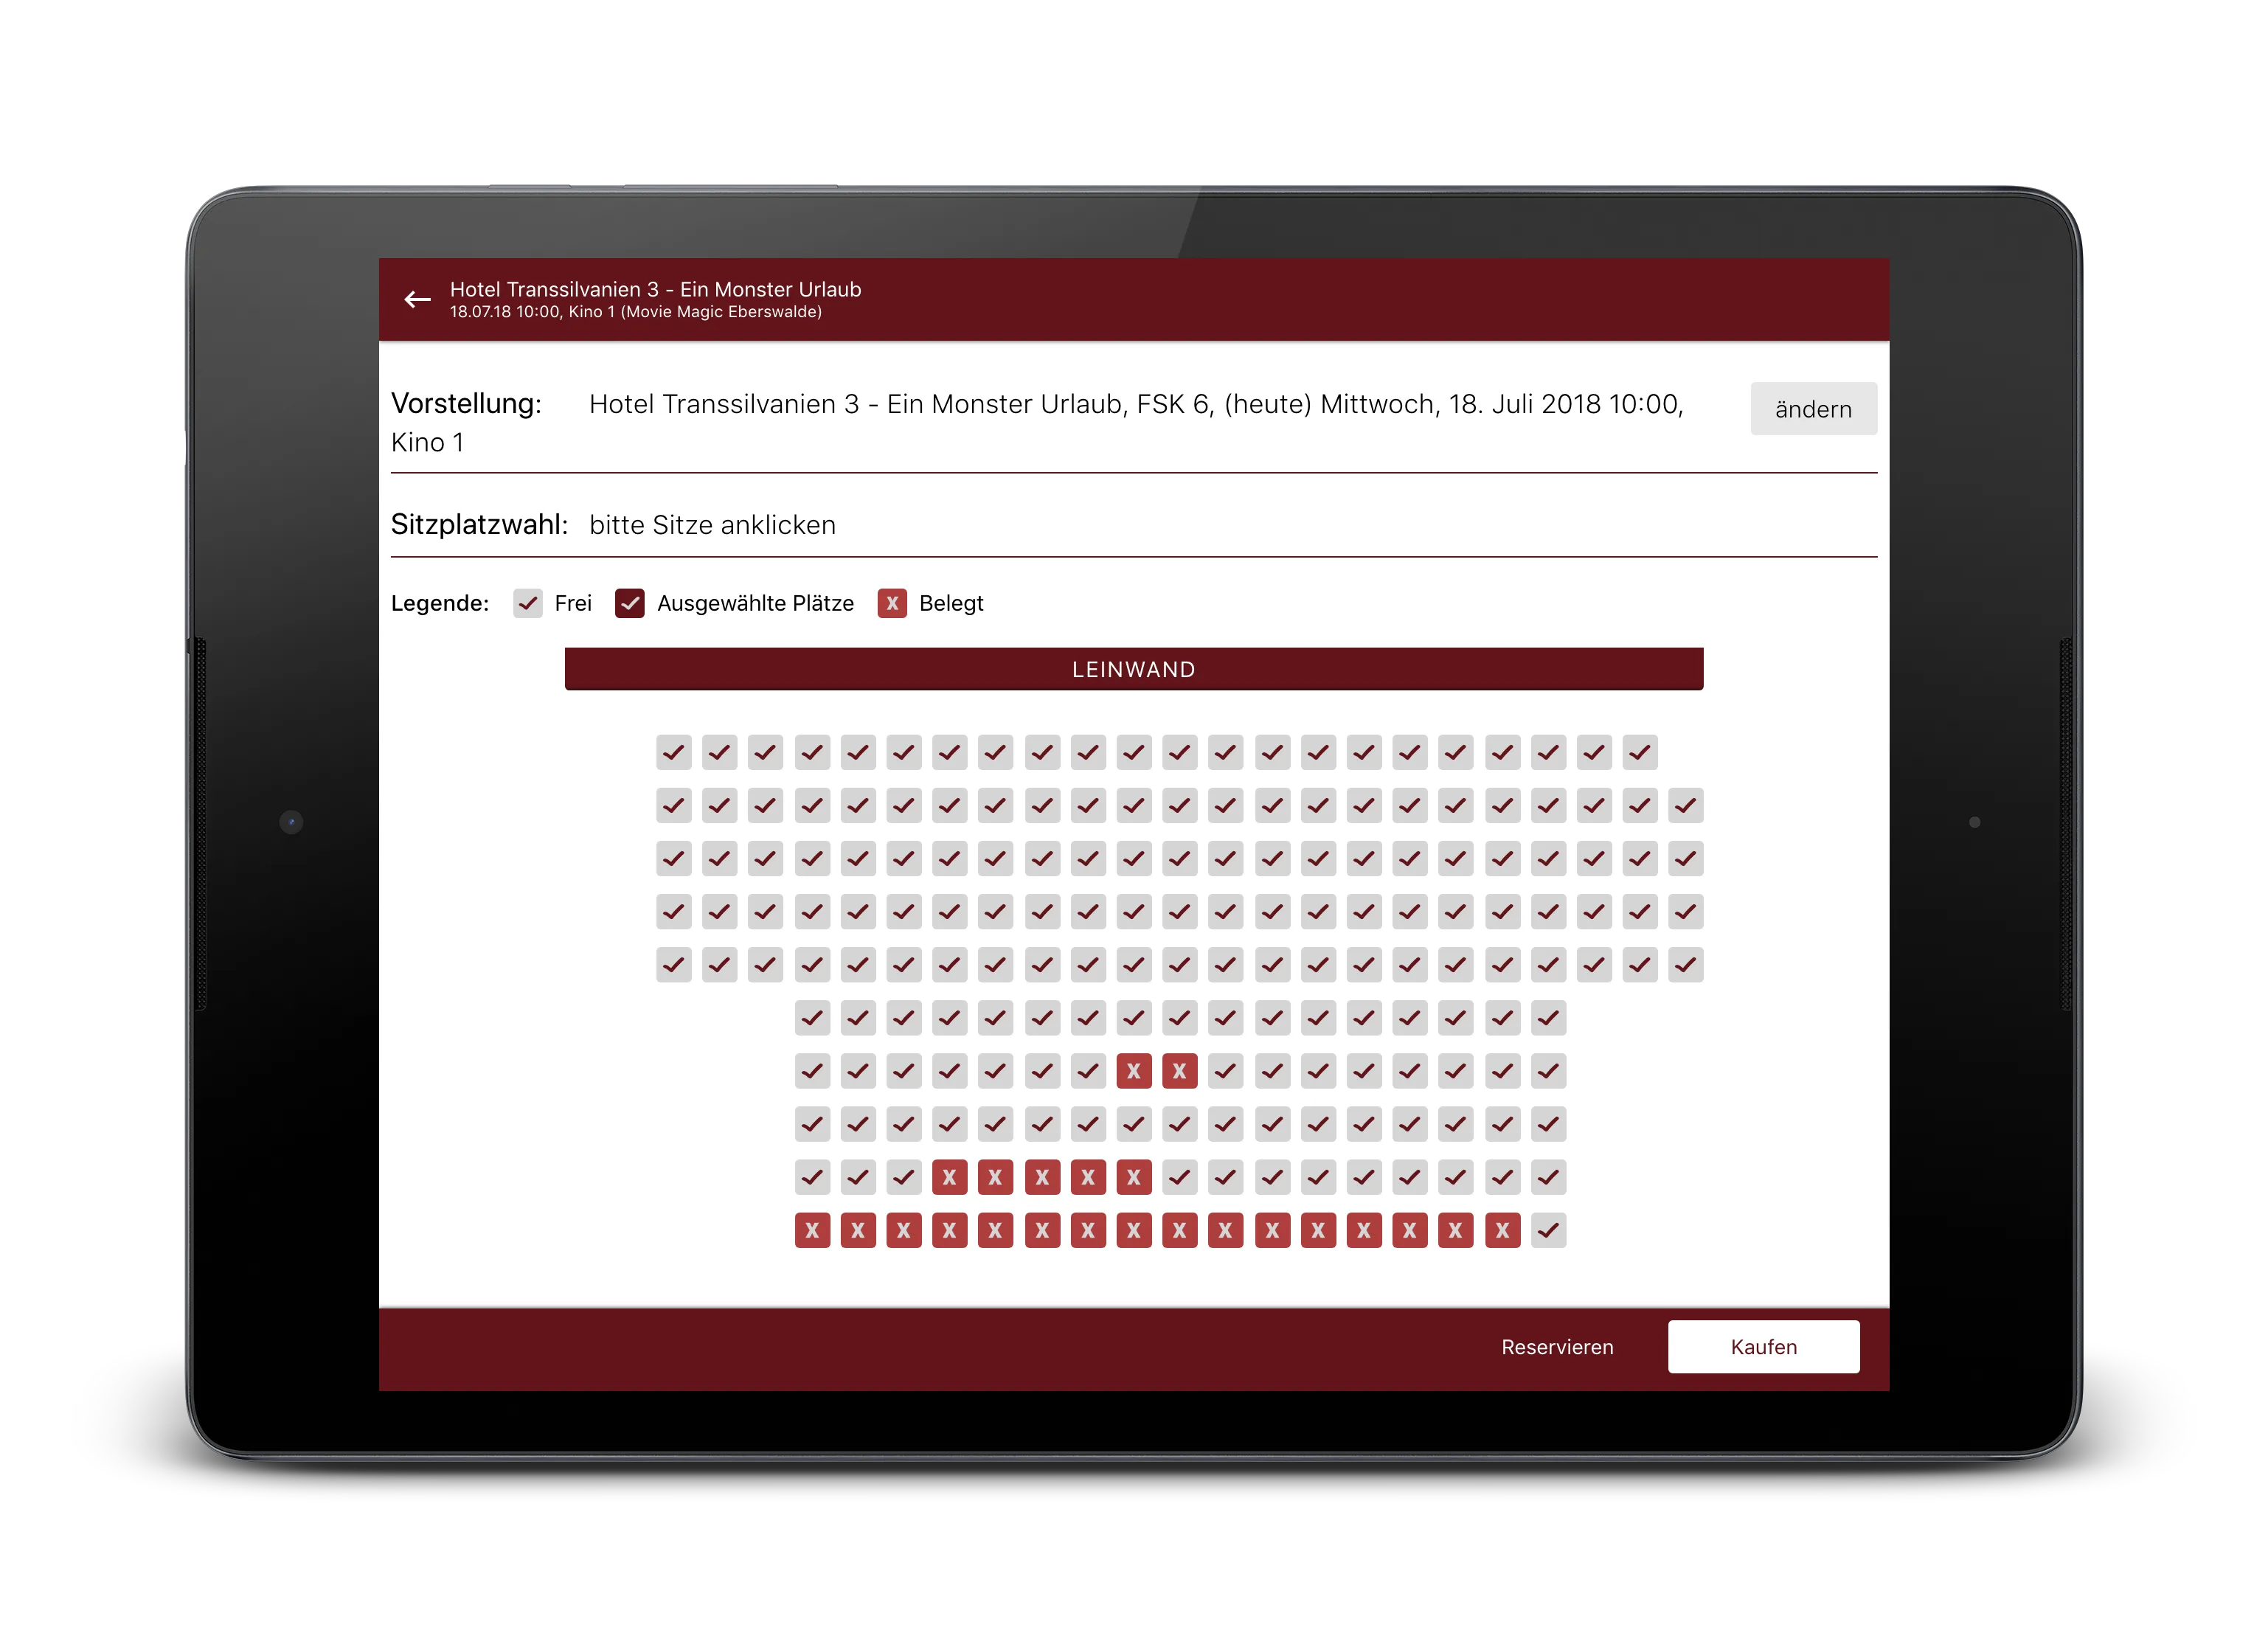Click 'ändern' to change the showing details
Screen dimensions: 2268x1647
point(1814,409)
